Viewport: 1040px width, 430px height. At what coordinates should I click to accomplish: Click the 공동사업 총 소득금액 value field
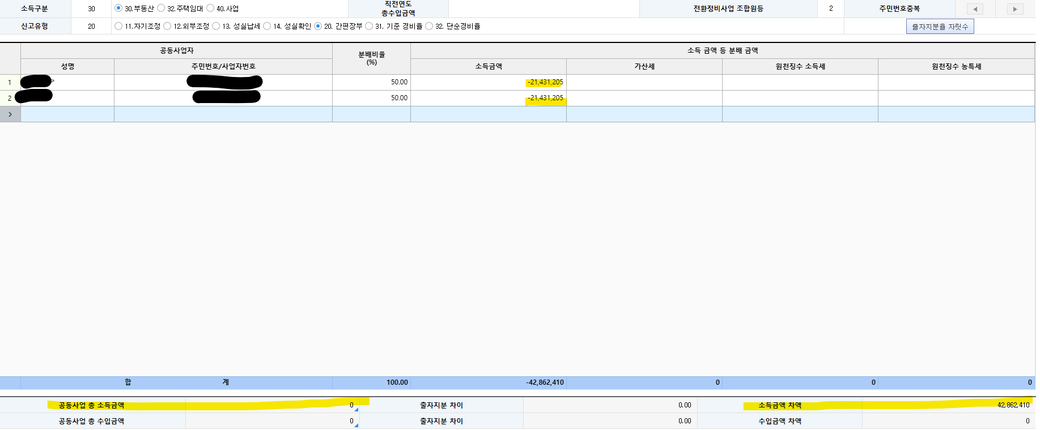click(272, 405)
